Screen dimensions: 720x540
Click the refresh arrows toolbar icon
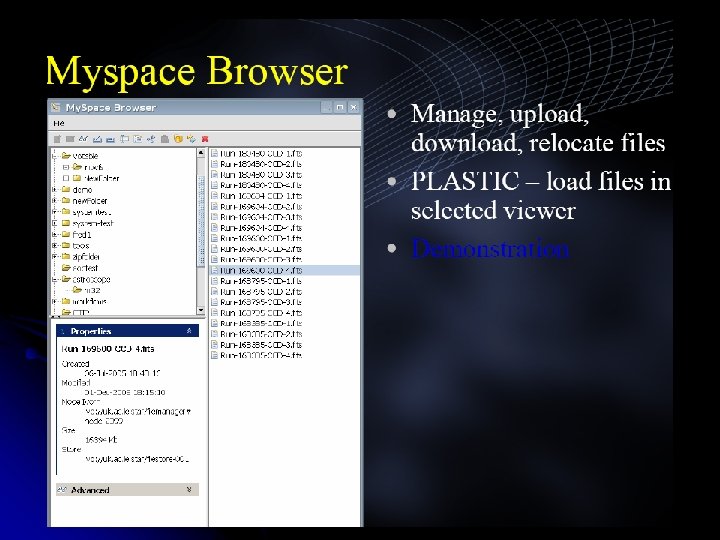click(x=191, y=139)
